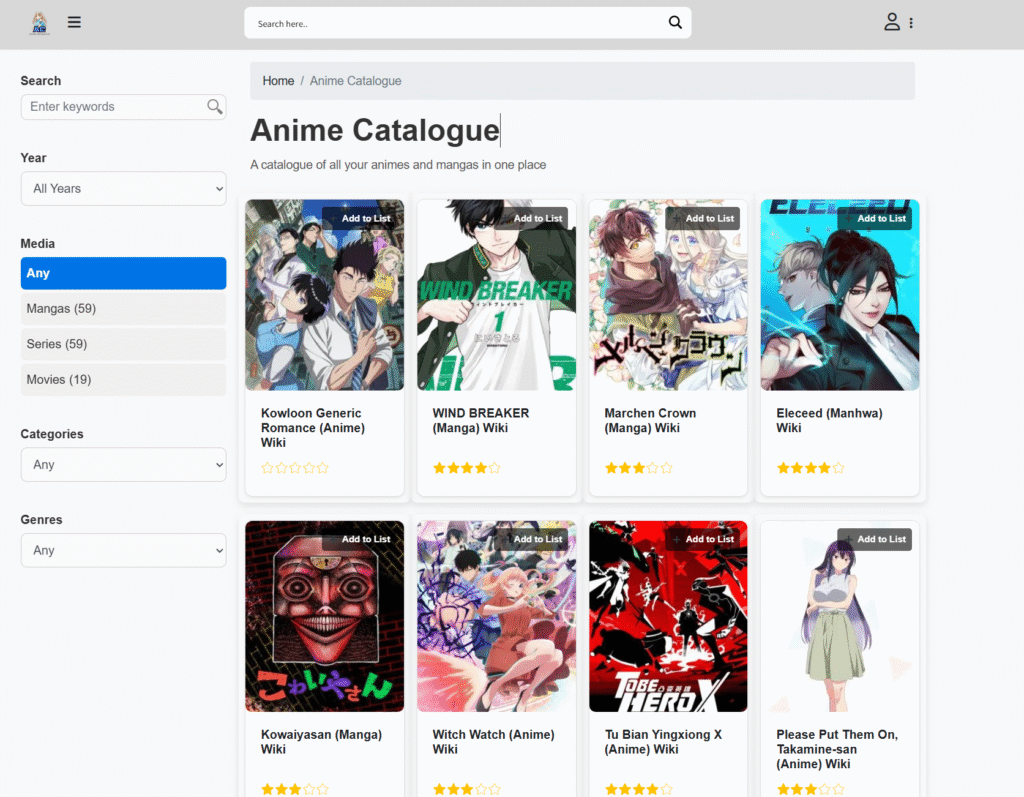Click the Kowaiyasan cover thumbnail

point(324,615)
